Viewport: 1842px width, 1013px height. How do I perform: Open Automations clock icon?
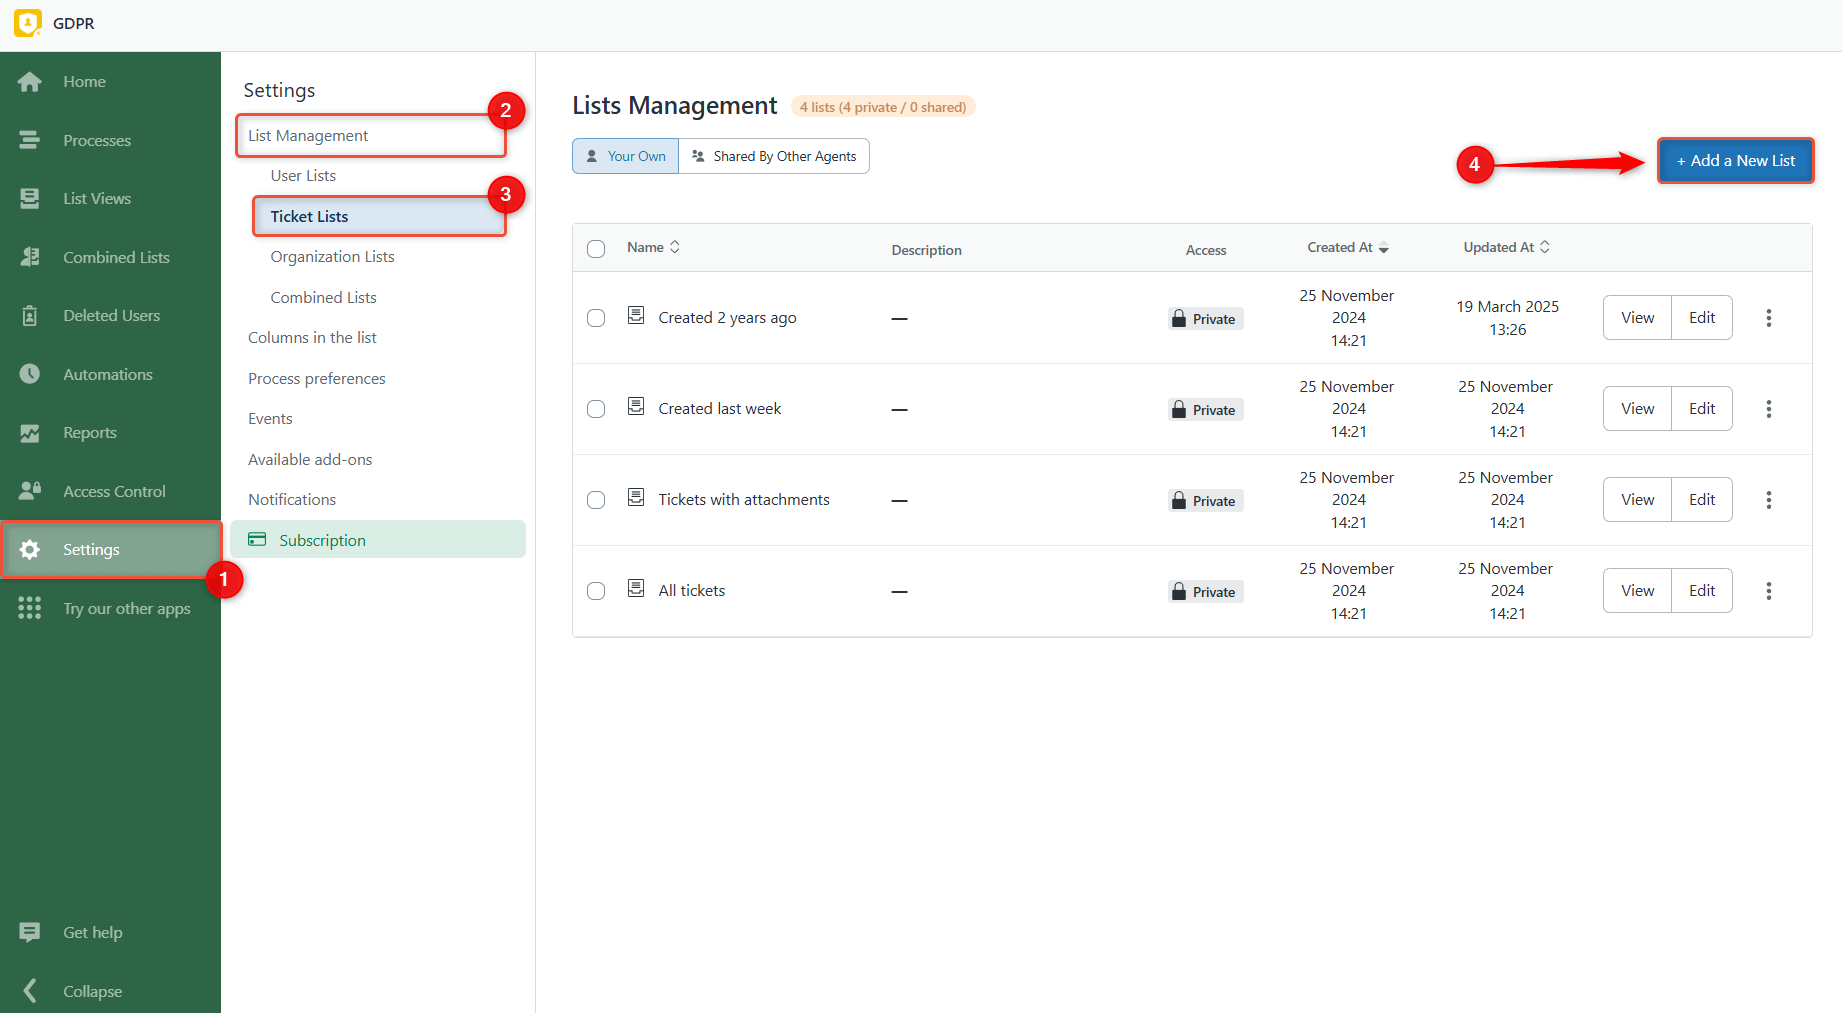30,374
